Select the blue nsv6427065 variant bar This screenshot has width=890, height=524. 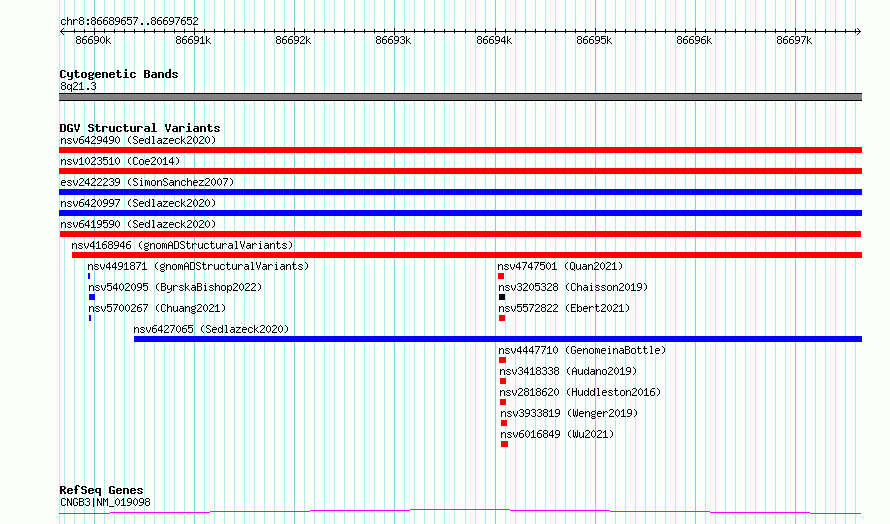pos(498,339)
